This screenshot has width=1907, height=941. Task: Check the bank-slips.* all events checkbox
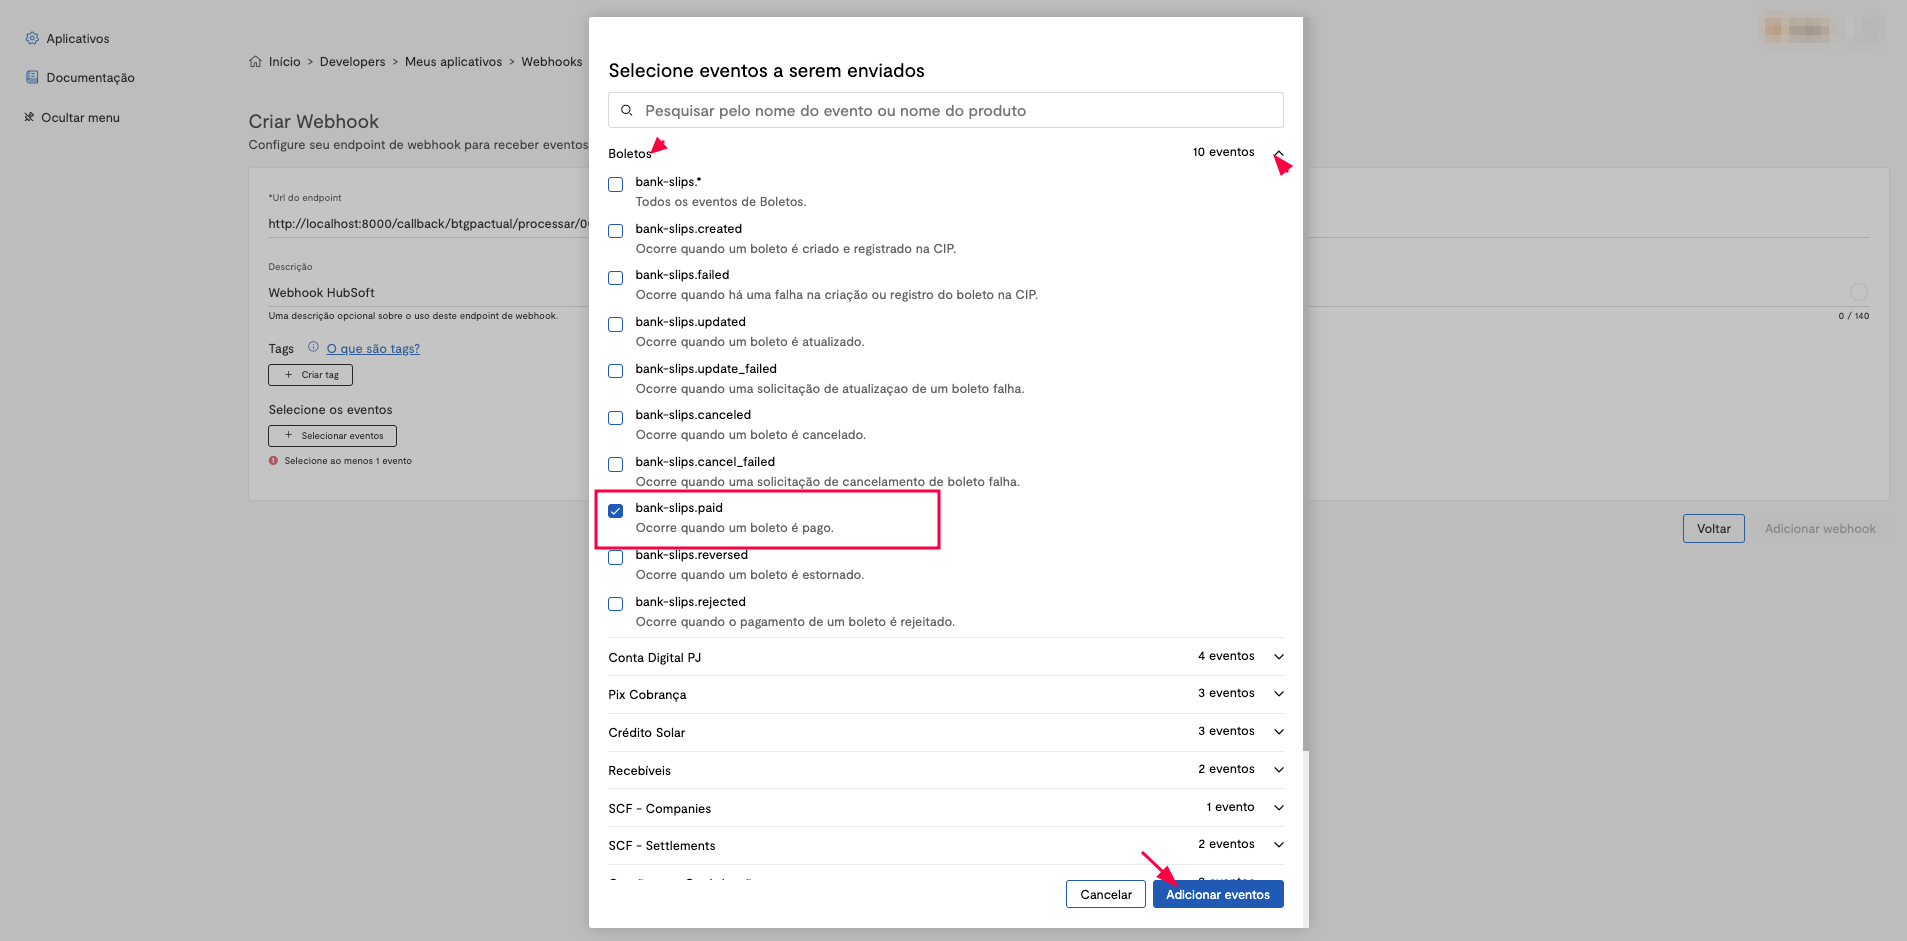pyautogui.click(x=616, y=184)
